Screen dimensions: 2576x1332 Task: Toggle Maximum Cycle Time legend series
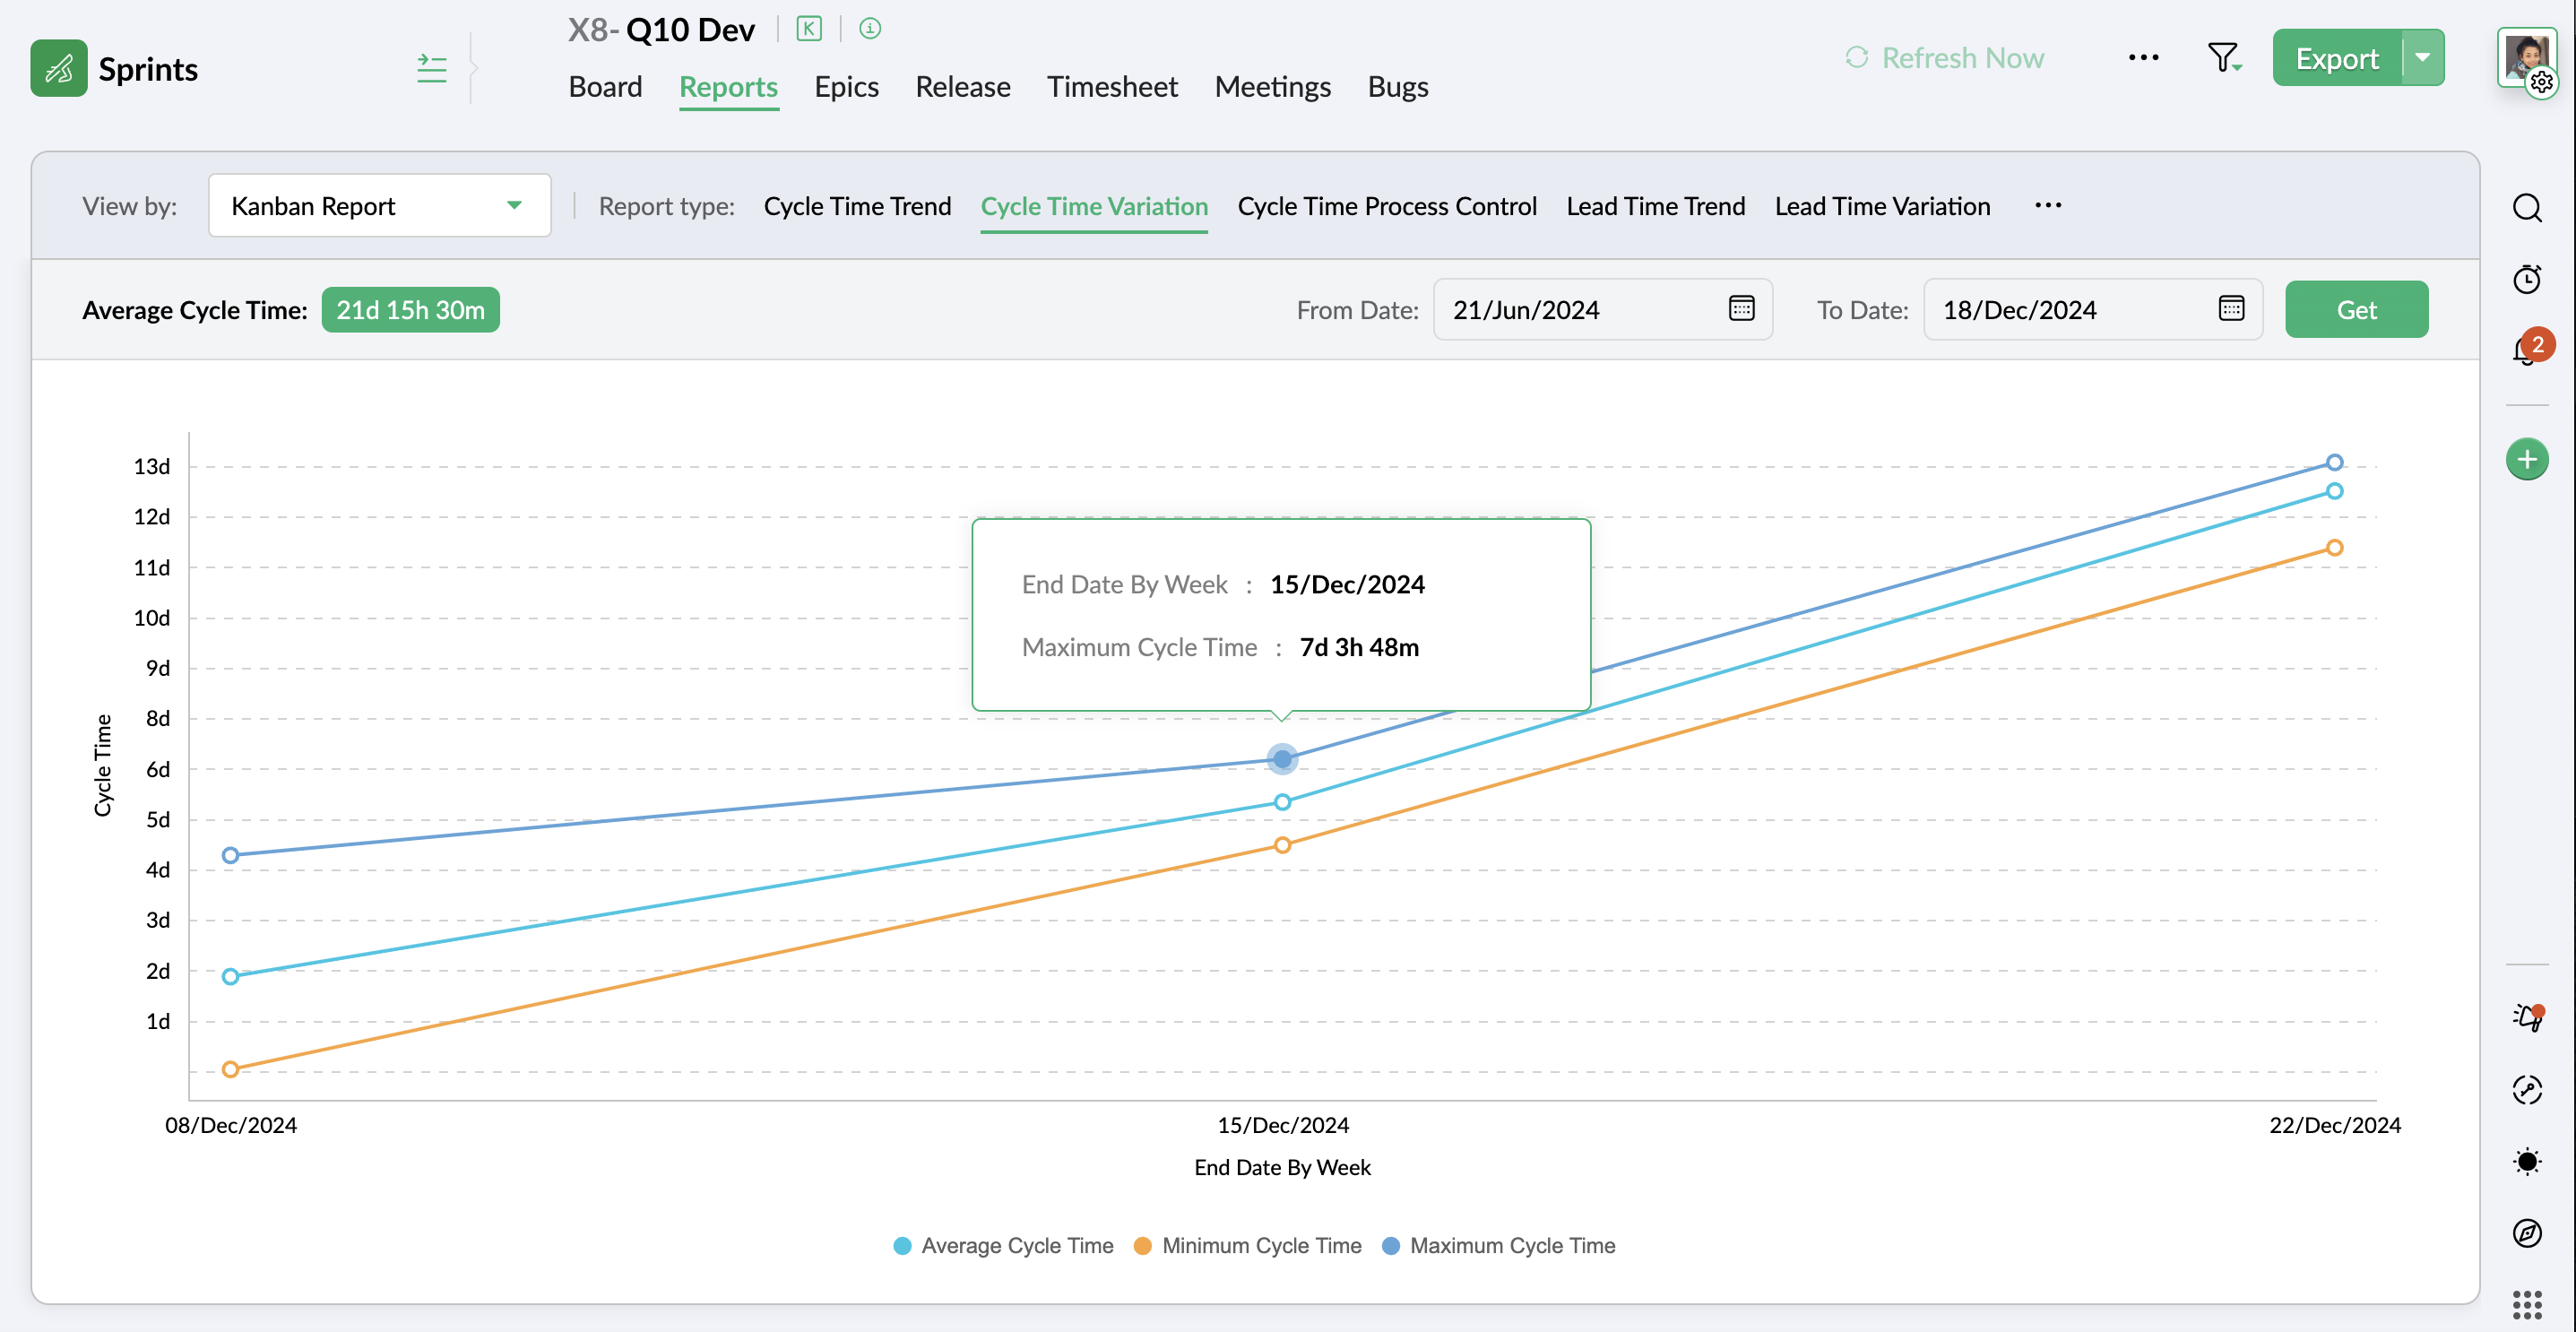click(x=1497, y=1245)
